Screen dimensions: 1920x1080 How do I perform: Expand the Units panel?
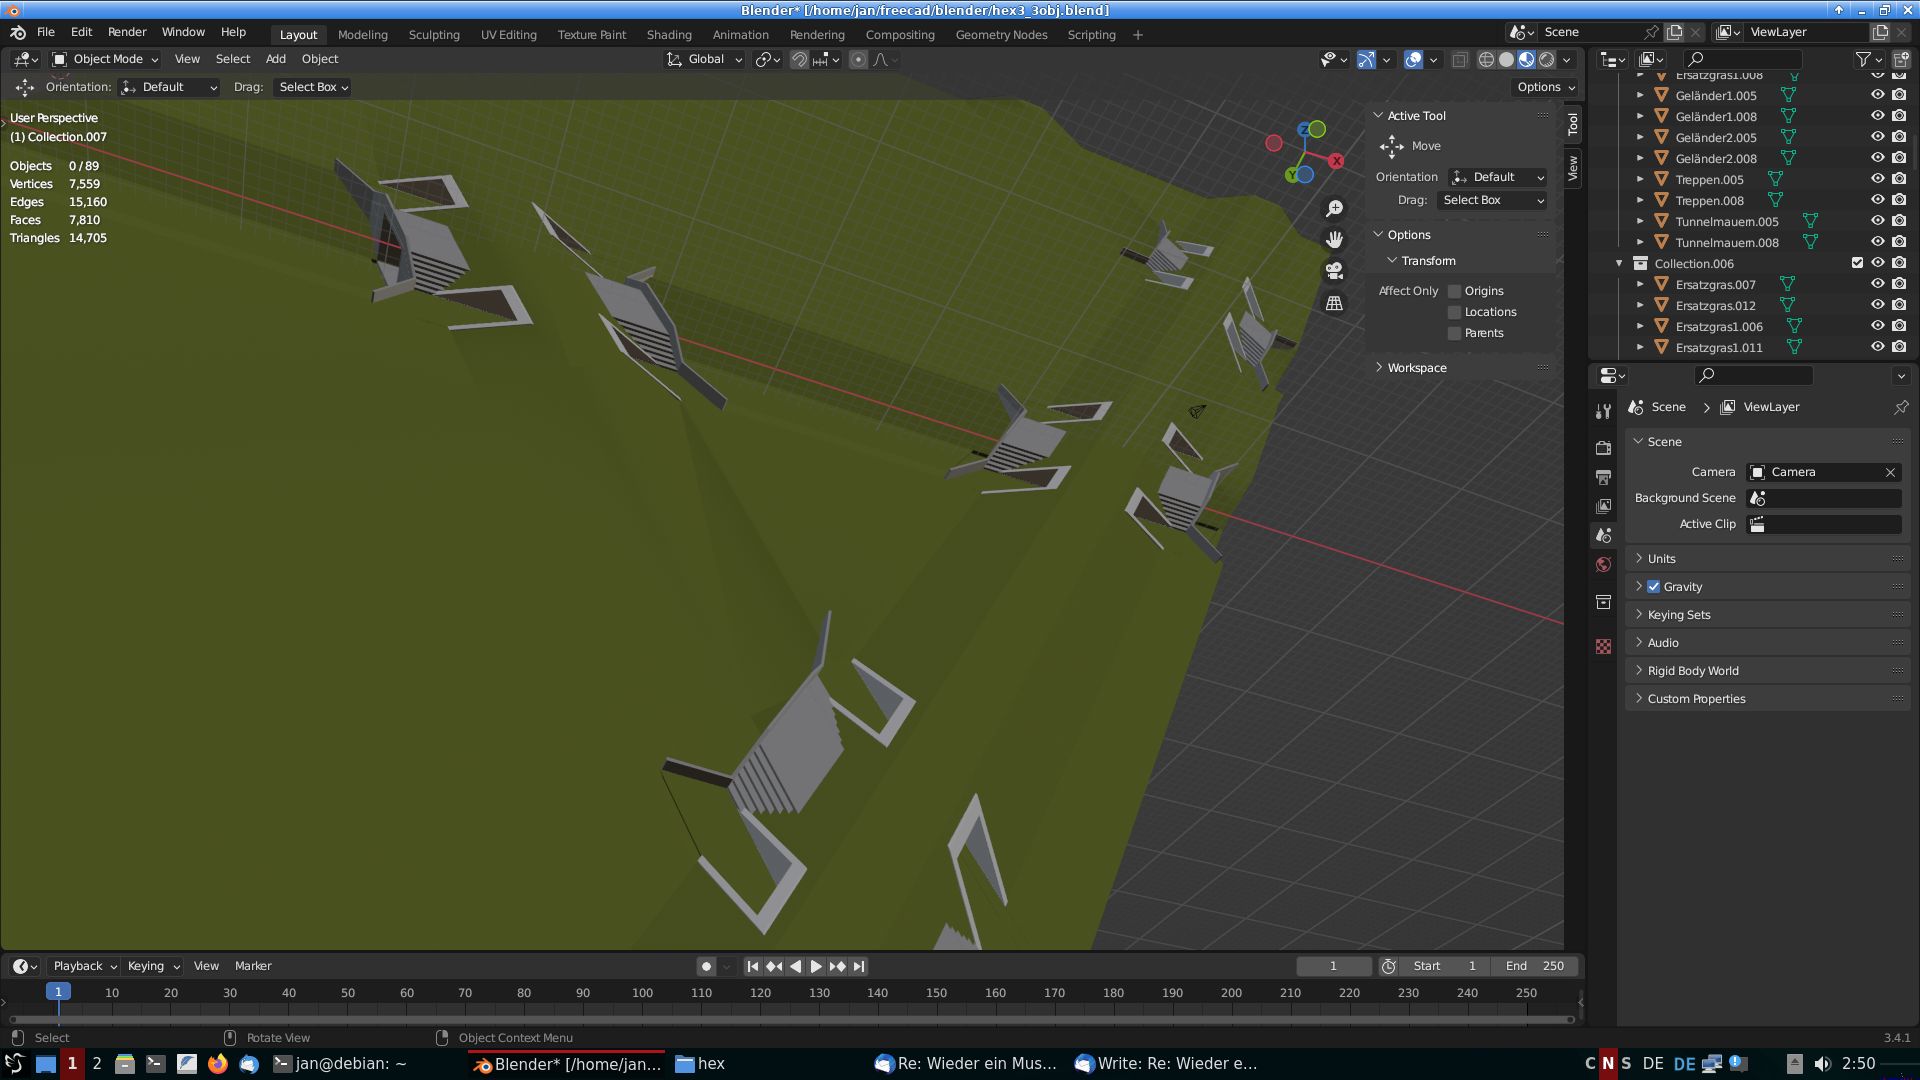pyautogui.click(x=1661, y=559)
